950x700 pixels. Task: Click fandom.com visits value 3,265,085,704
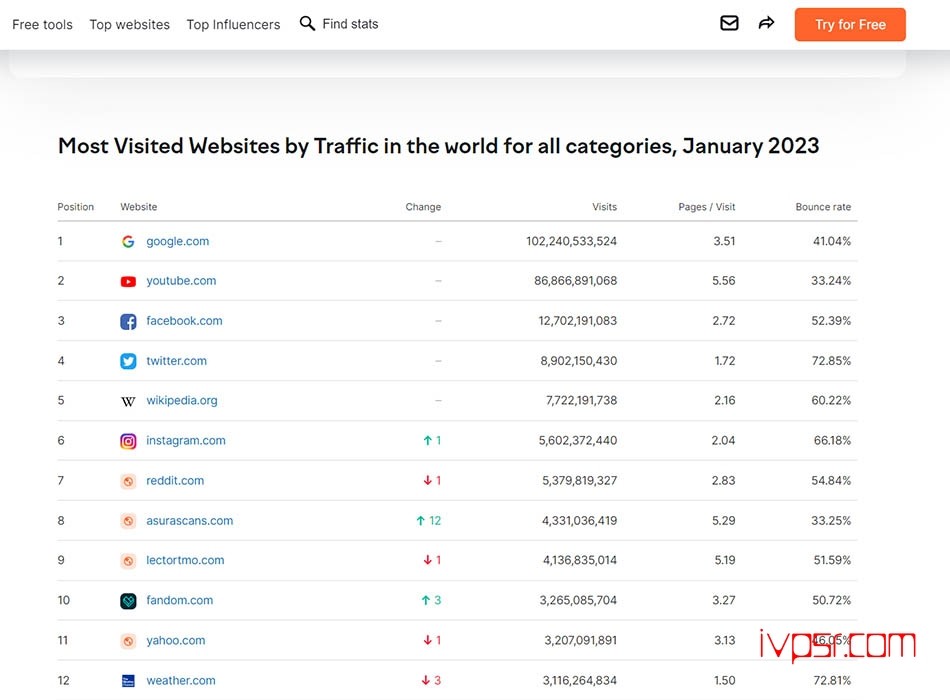coord(578,600)
